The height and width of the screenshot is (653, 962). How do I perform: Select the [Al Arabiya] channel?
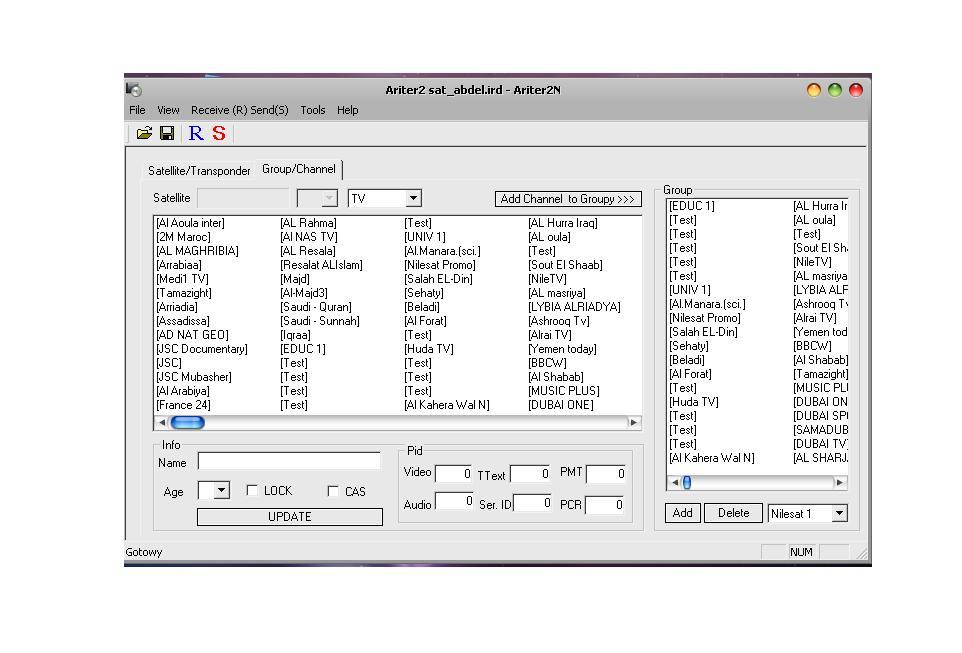[183, 391]
